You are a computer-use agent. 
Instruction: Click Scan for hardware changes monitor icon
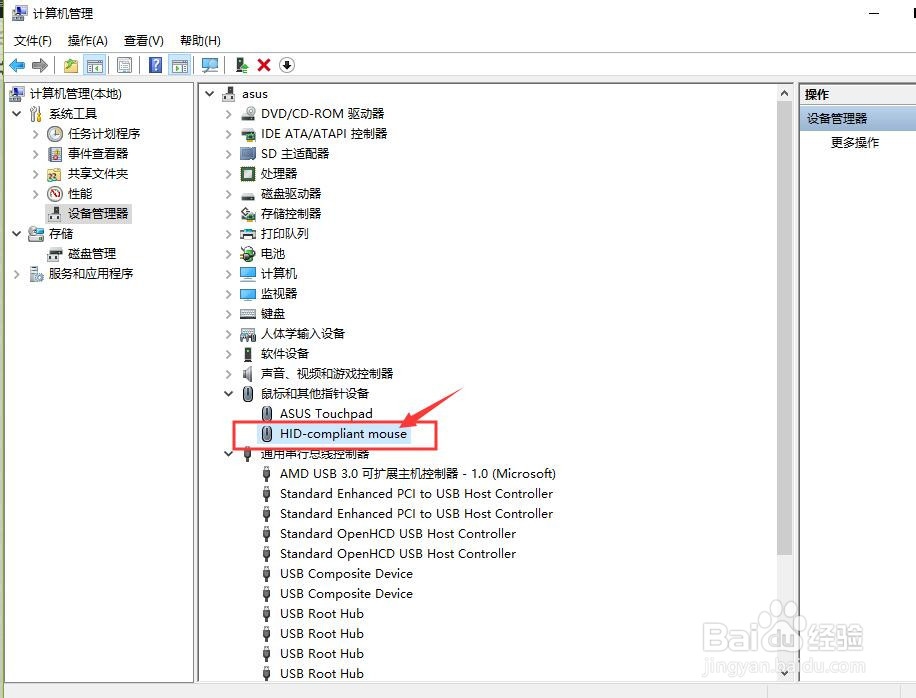click(x=210, y=65)
